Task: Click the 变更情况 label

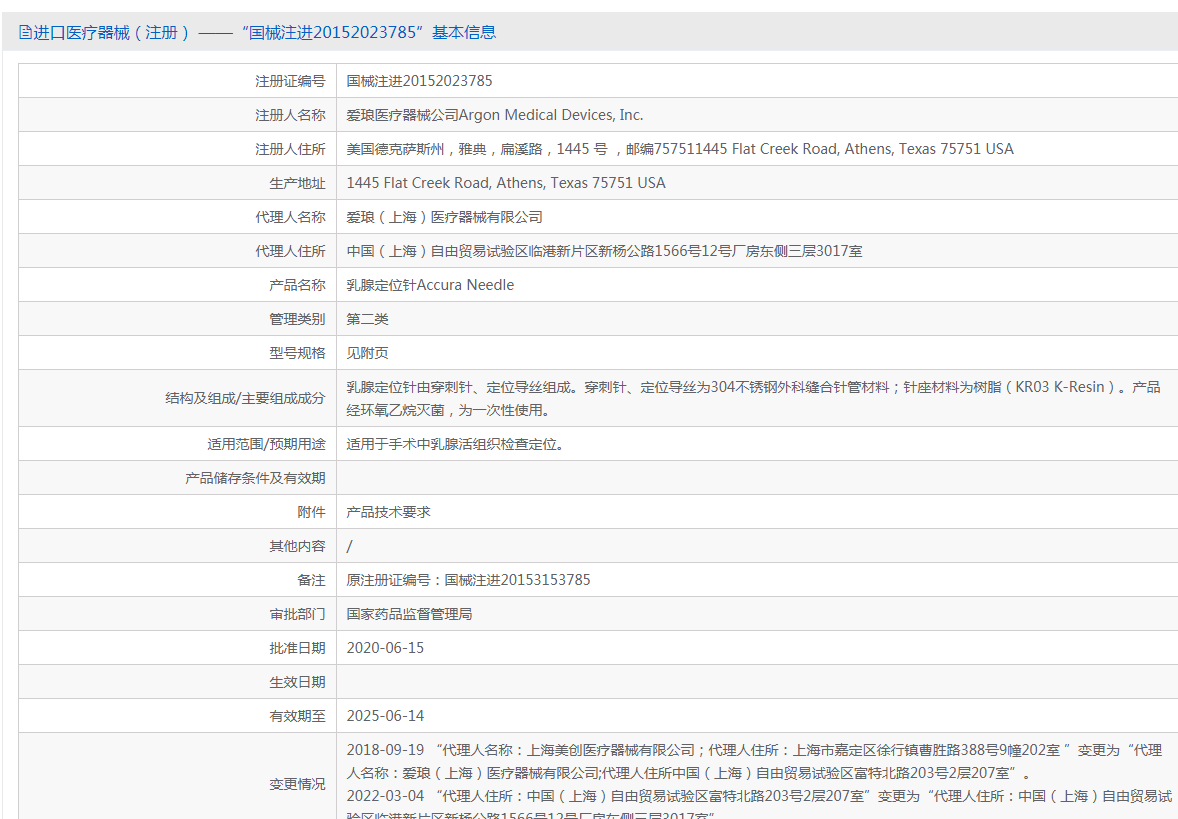Action: pyautogui.click(x=298, y=784)
